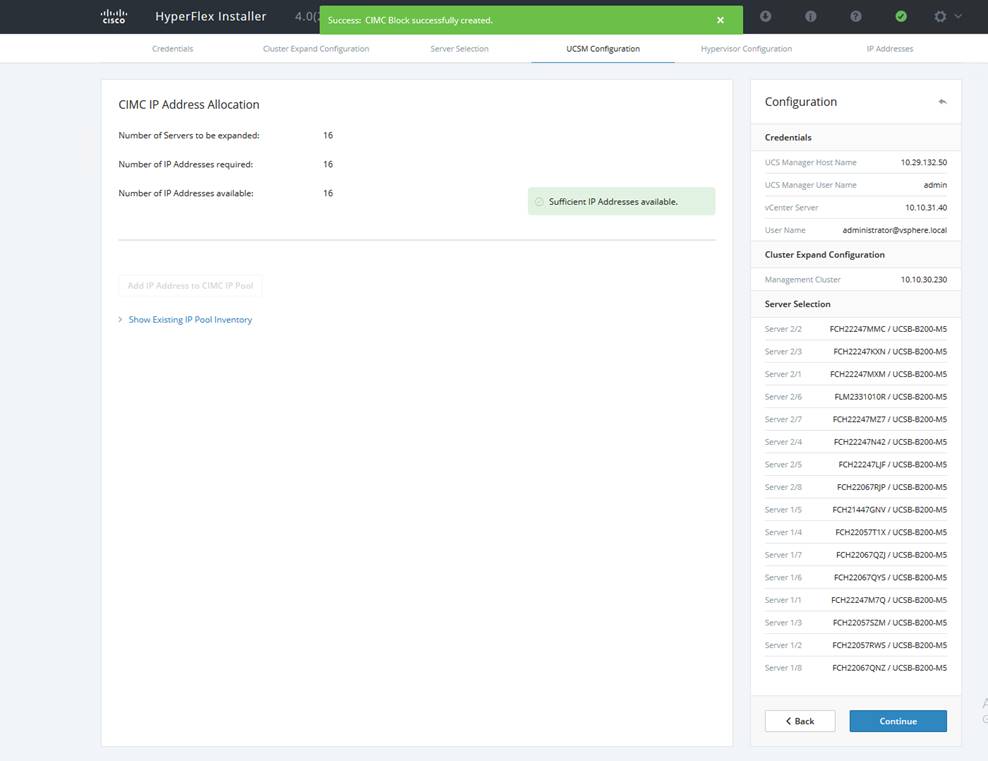Select the Server 2/7 FCH22247MZ7 row
Image resolution: width=988 pixels, height=761 pixels.
856,419
